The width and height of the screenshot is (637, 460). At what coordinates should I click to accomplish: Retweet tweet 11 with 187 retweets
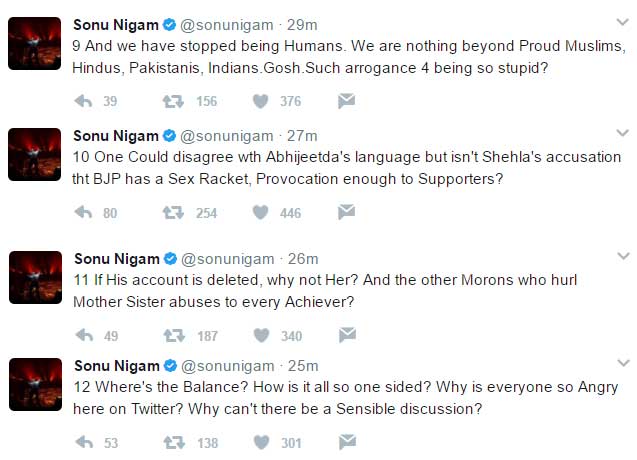pos(172,336)
